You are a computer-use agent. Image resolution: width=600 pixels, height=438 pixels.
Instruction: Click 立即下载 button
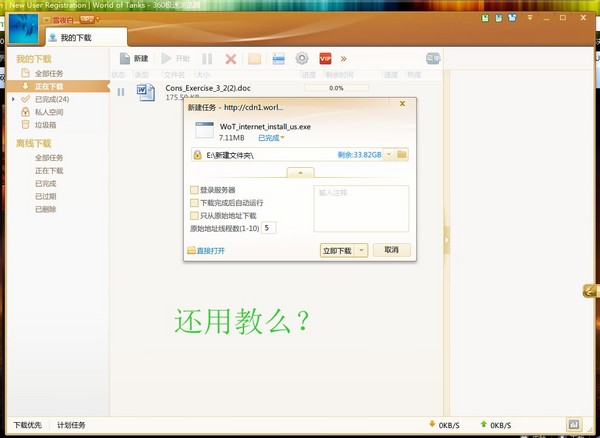337,251
